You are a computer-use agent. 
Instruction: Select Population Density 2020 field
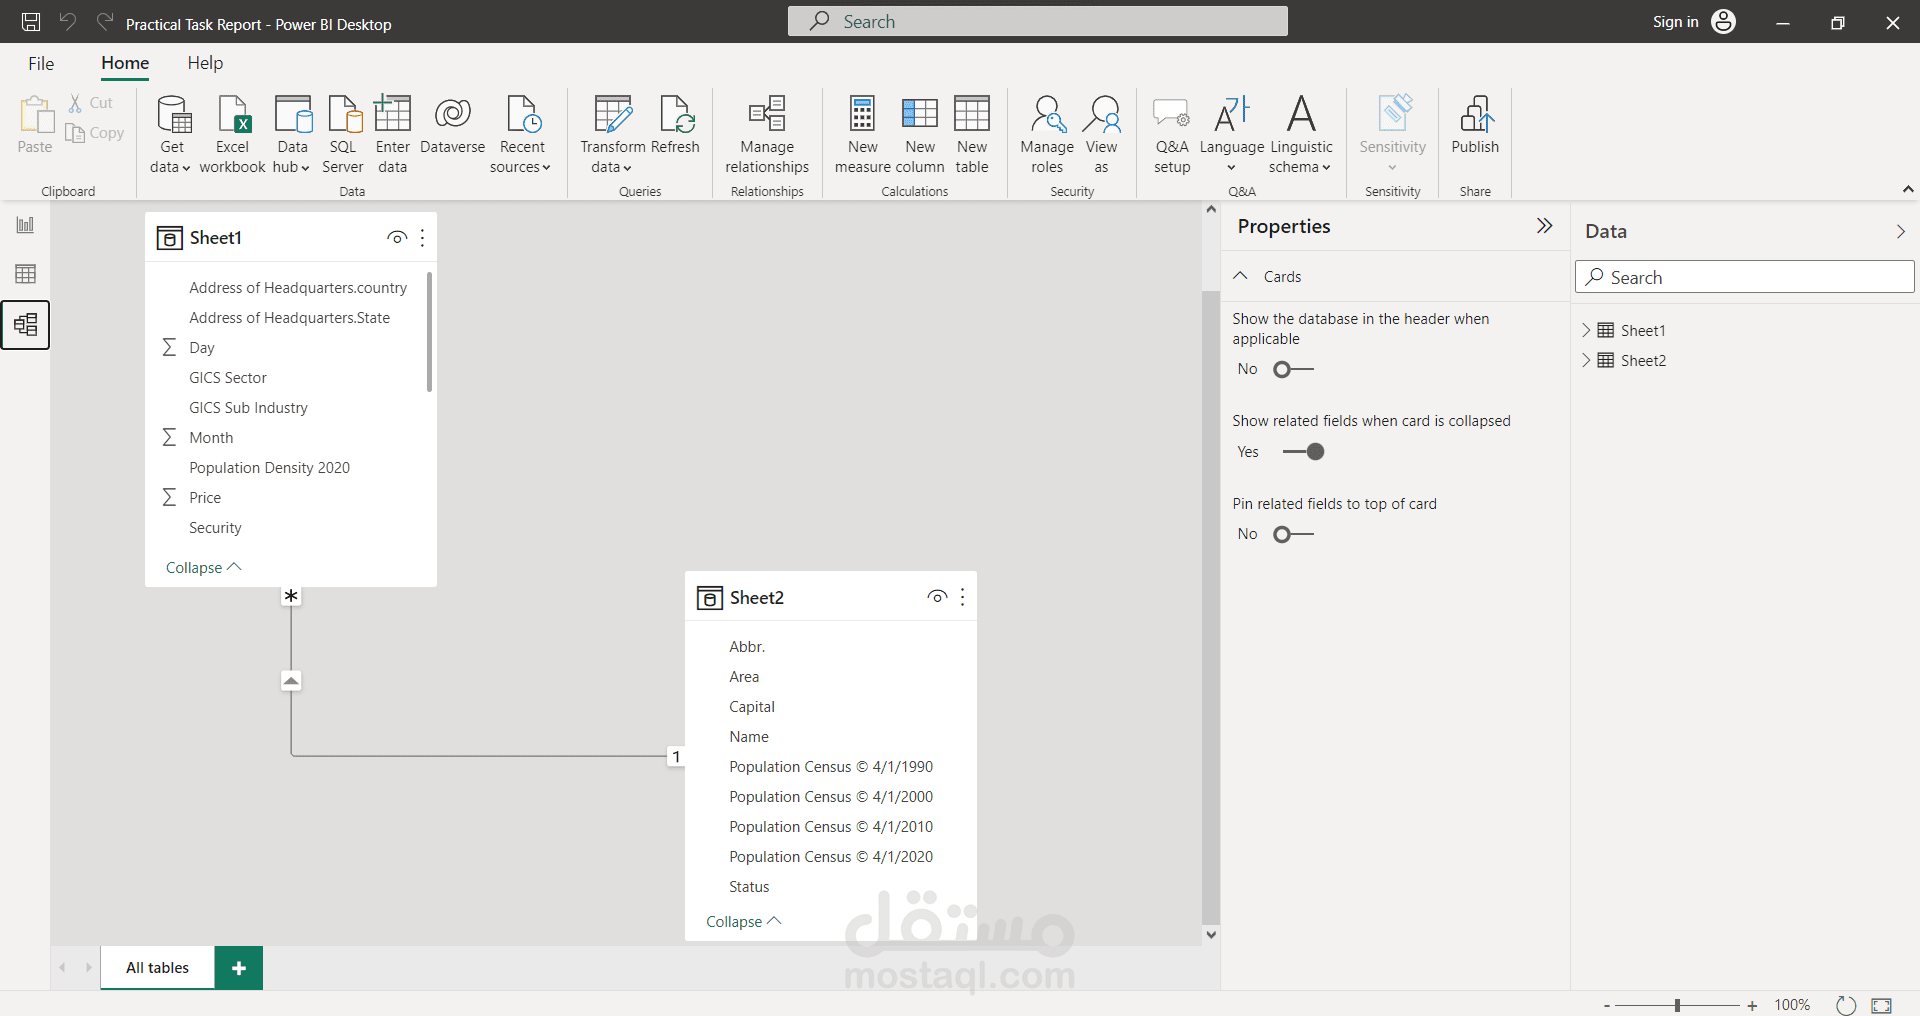[x=270, y=468]
